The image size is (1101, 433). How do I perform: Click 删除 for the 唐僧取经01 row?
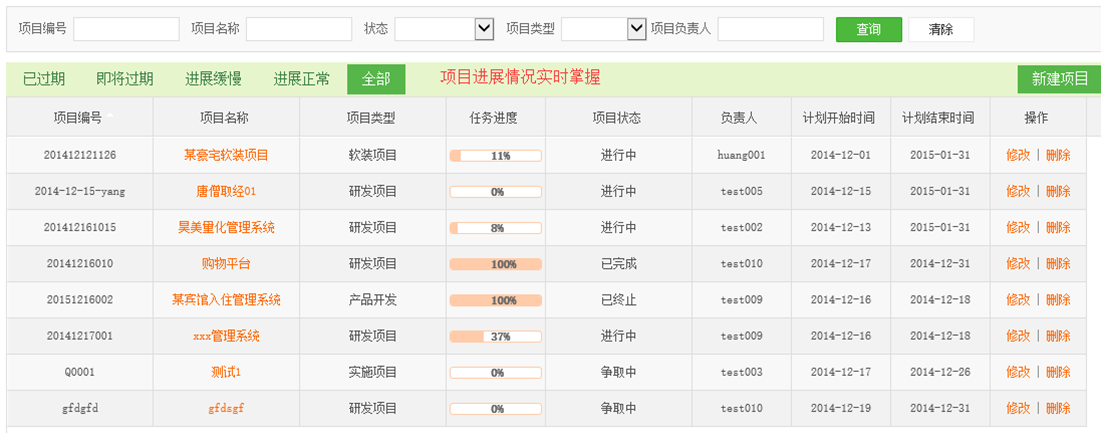[1058, 191]
